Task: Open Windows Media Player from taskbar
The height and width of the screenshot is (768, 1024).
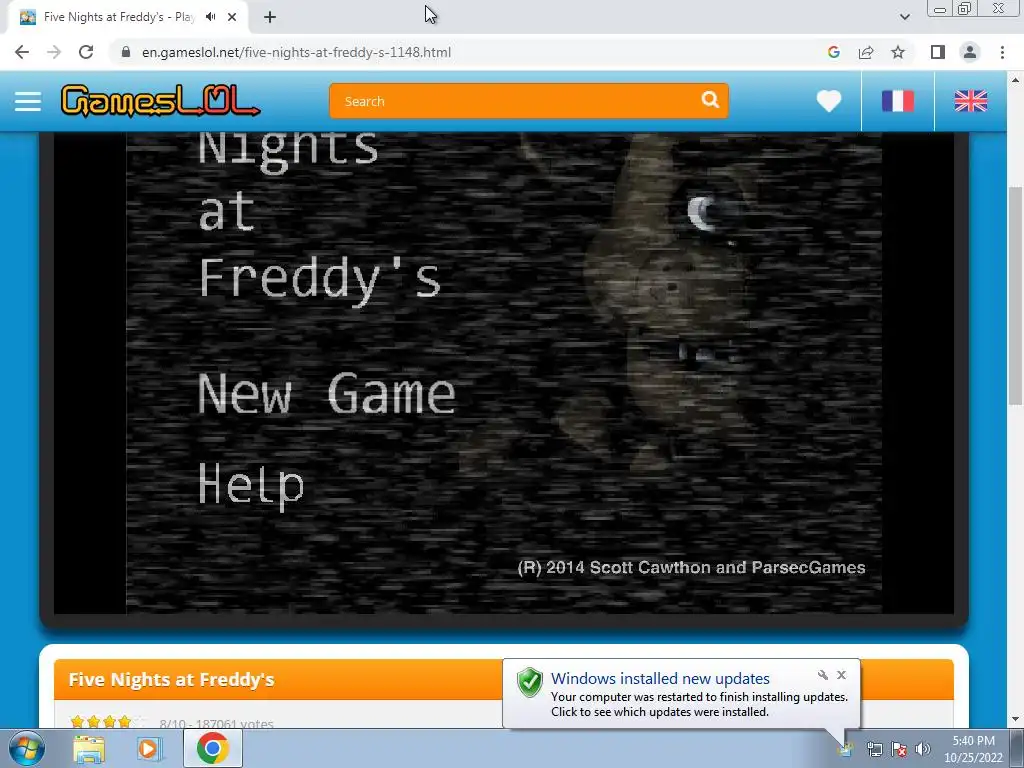Action: coord(150,749)
